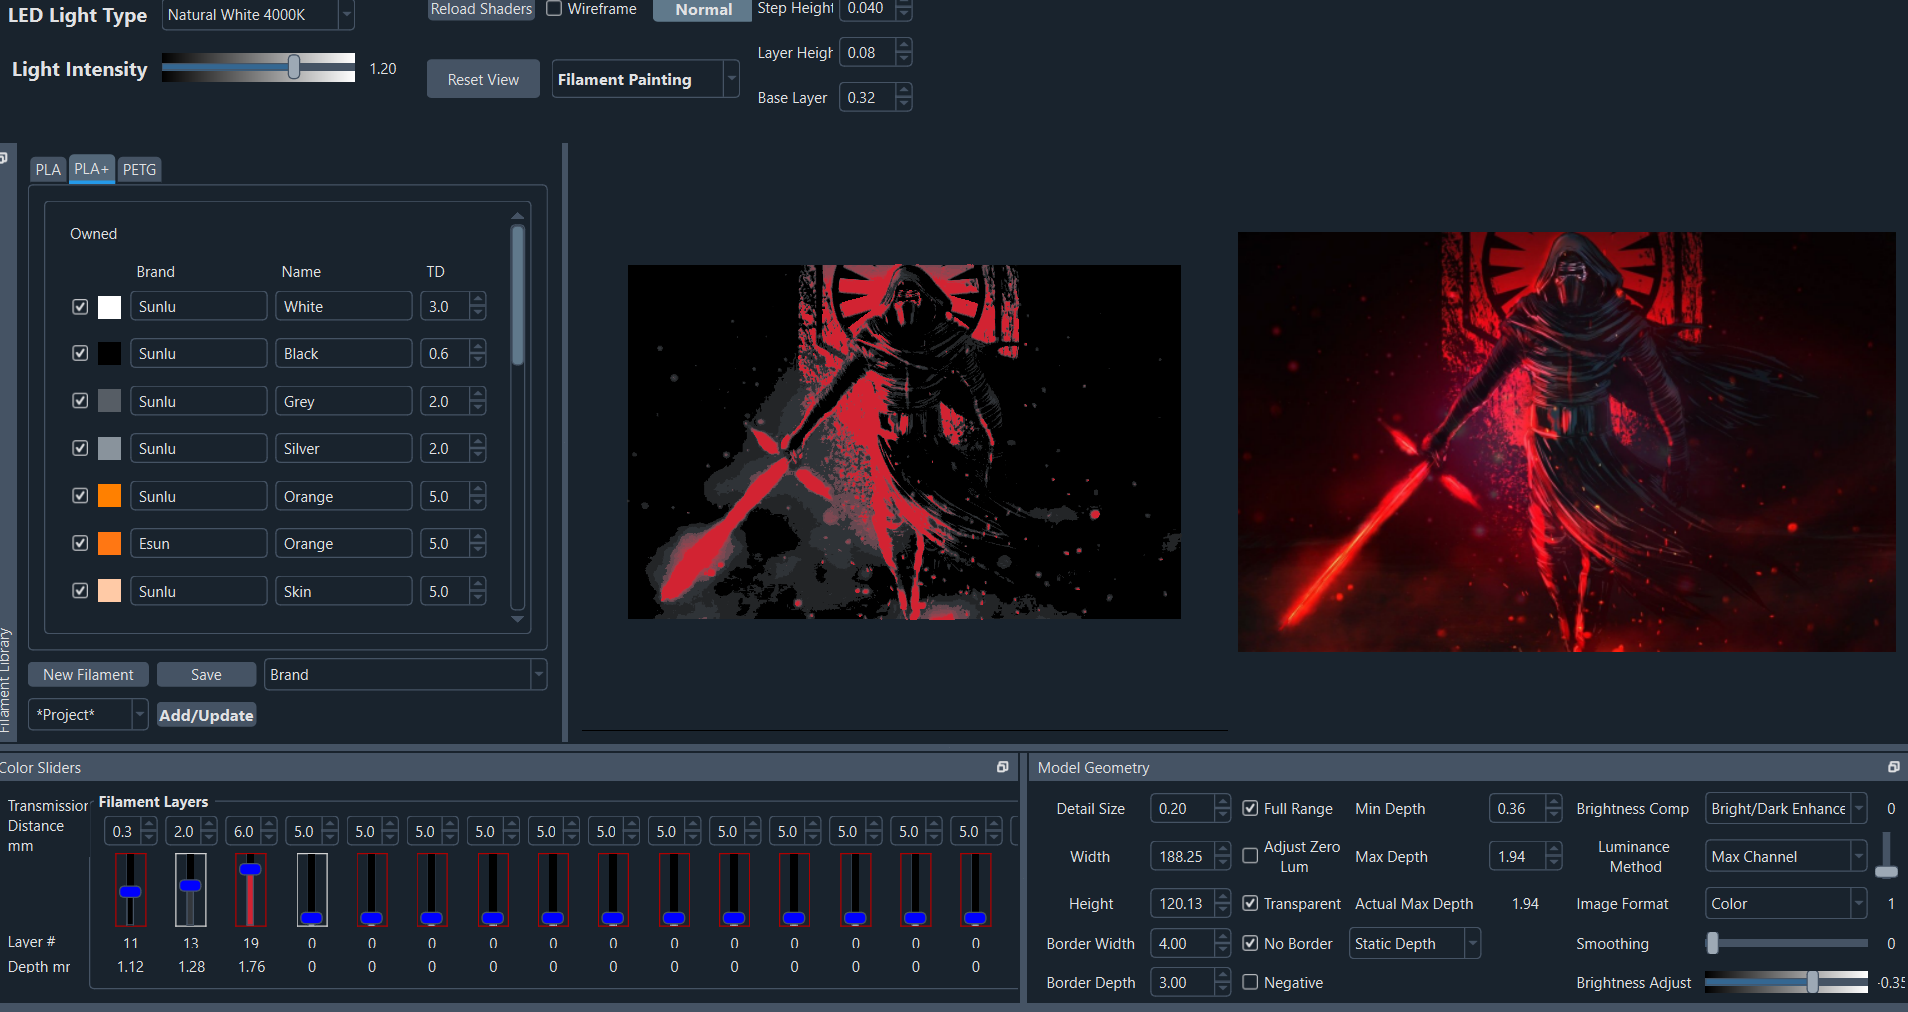Click the Normal view button
1908x1012 pixels.
[x=703, y=10]
